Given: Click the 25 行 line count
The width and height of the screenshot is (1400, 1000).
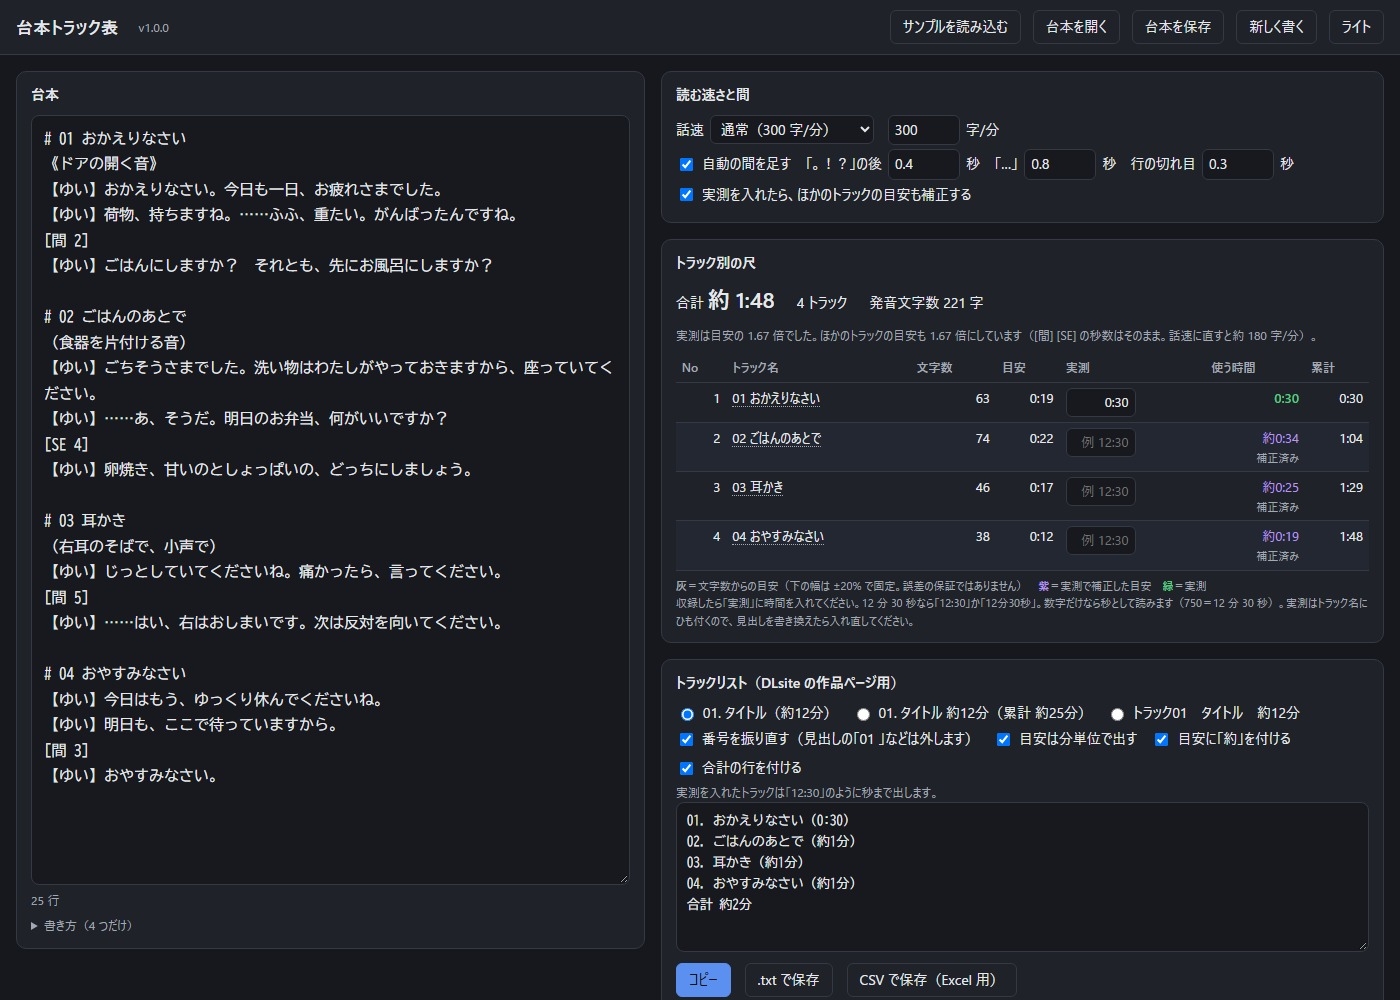Looking at the screenshot, I should 45,901.
